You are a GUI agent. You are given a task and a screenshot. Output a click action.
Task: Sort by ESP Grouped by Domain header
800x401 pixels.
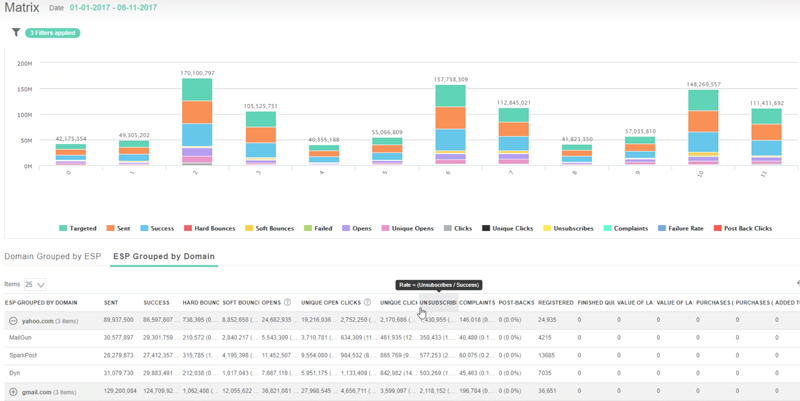coord(41,303)
